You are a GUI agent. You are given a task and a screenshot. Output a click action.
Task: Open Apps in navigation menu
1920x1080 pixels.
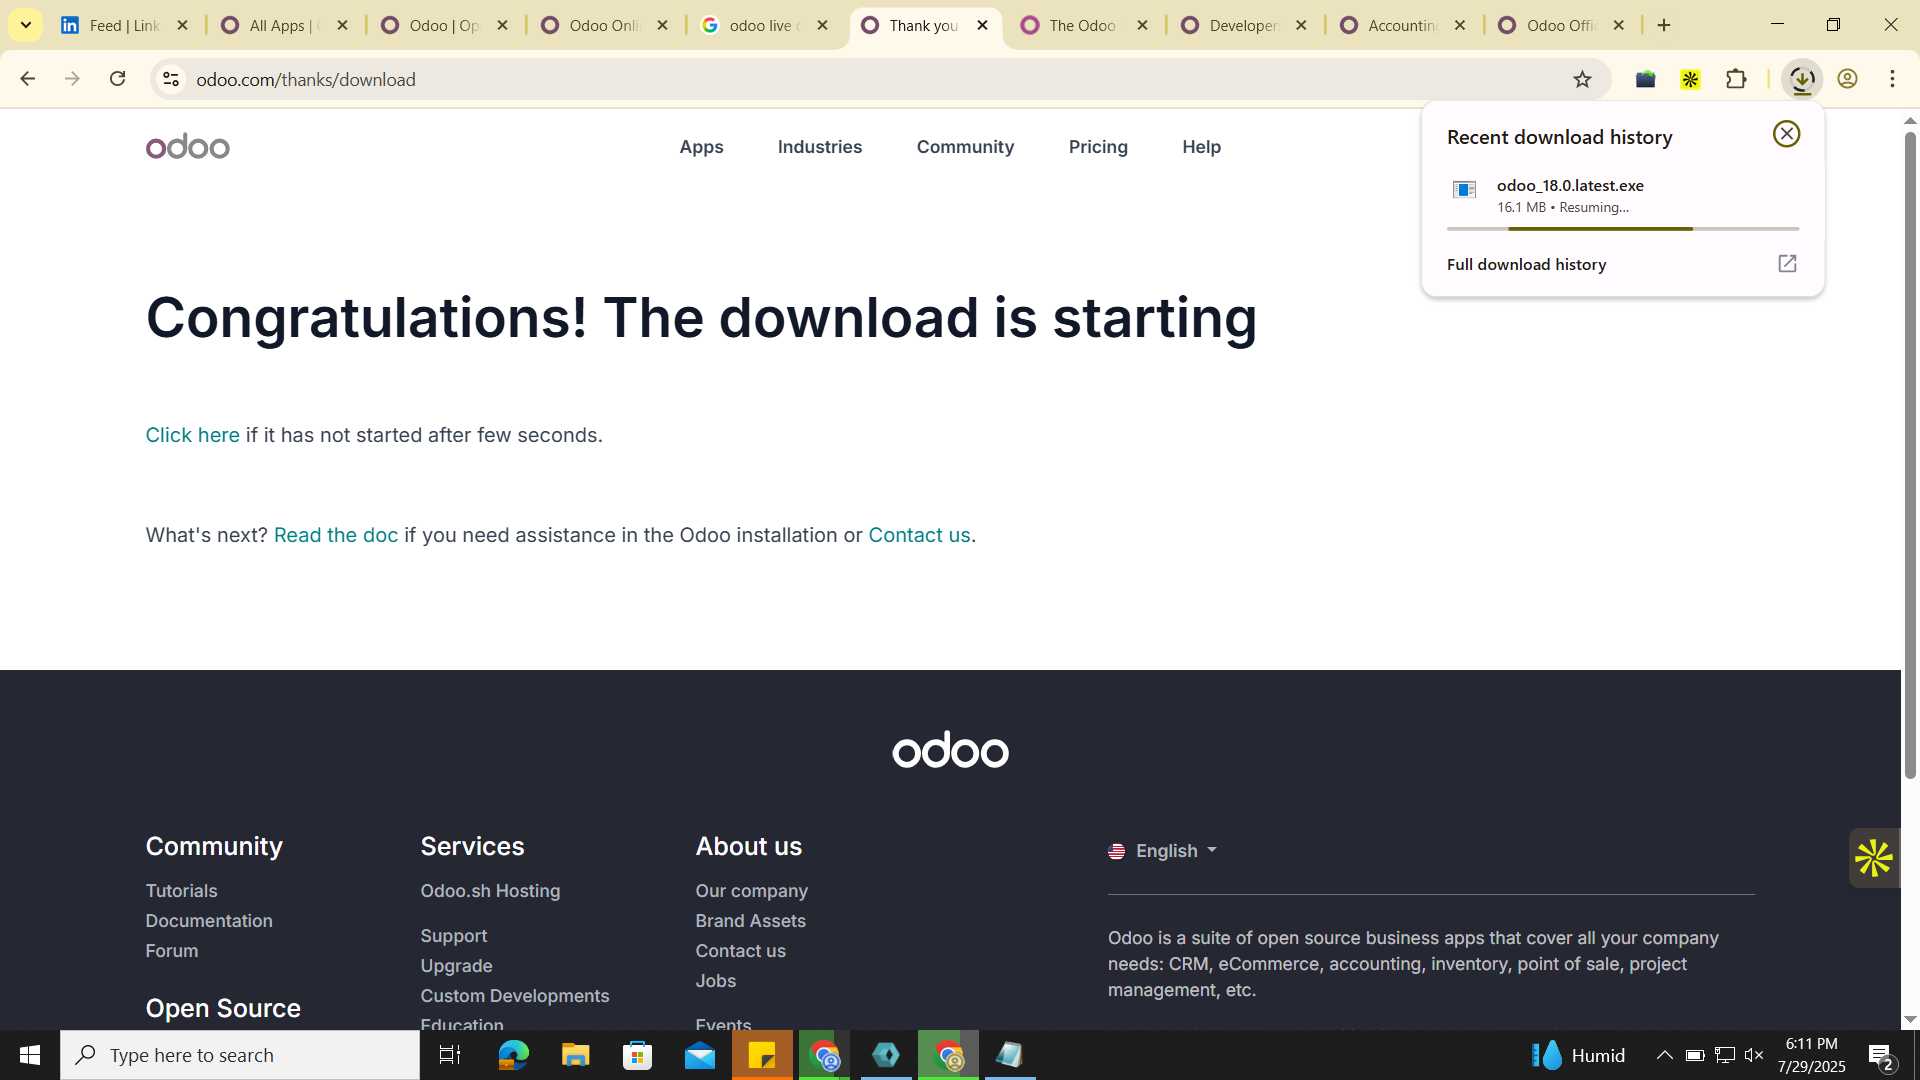pyautogui.click(x=701, y=147)
